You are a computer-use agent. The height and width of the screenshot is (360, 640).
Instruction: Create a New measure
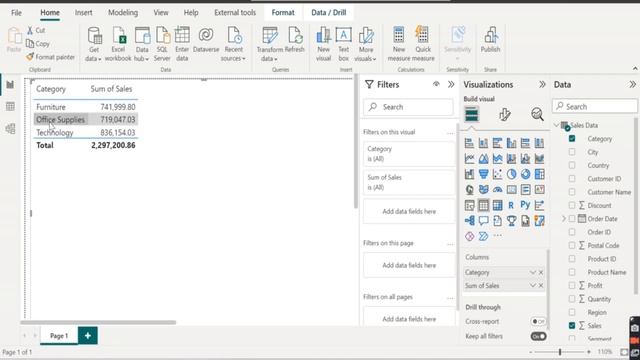pos(399,44)
